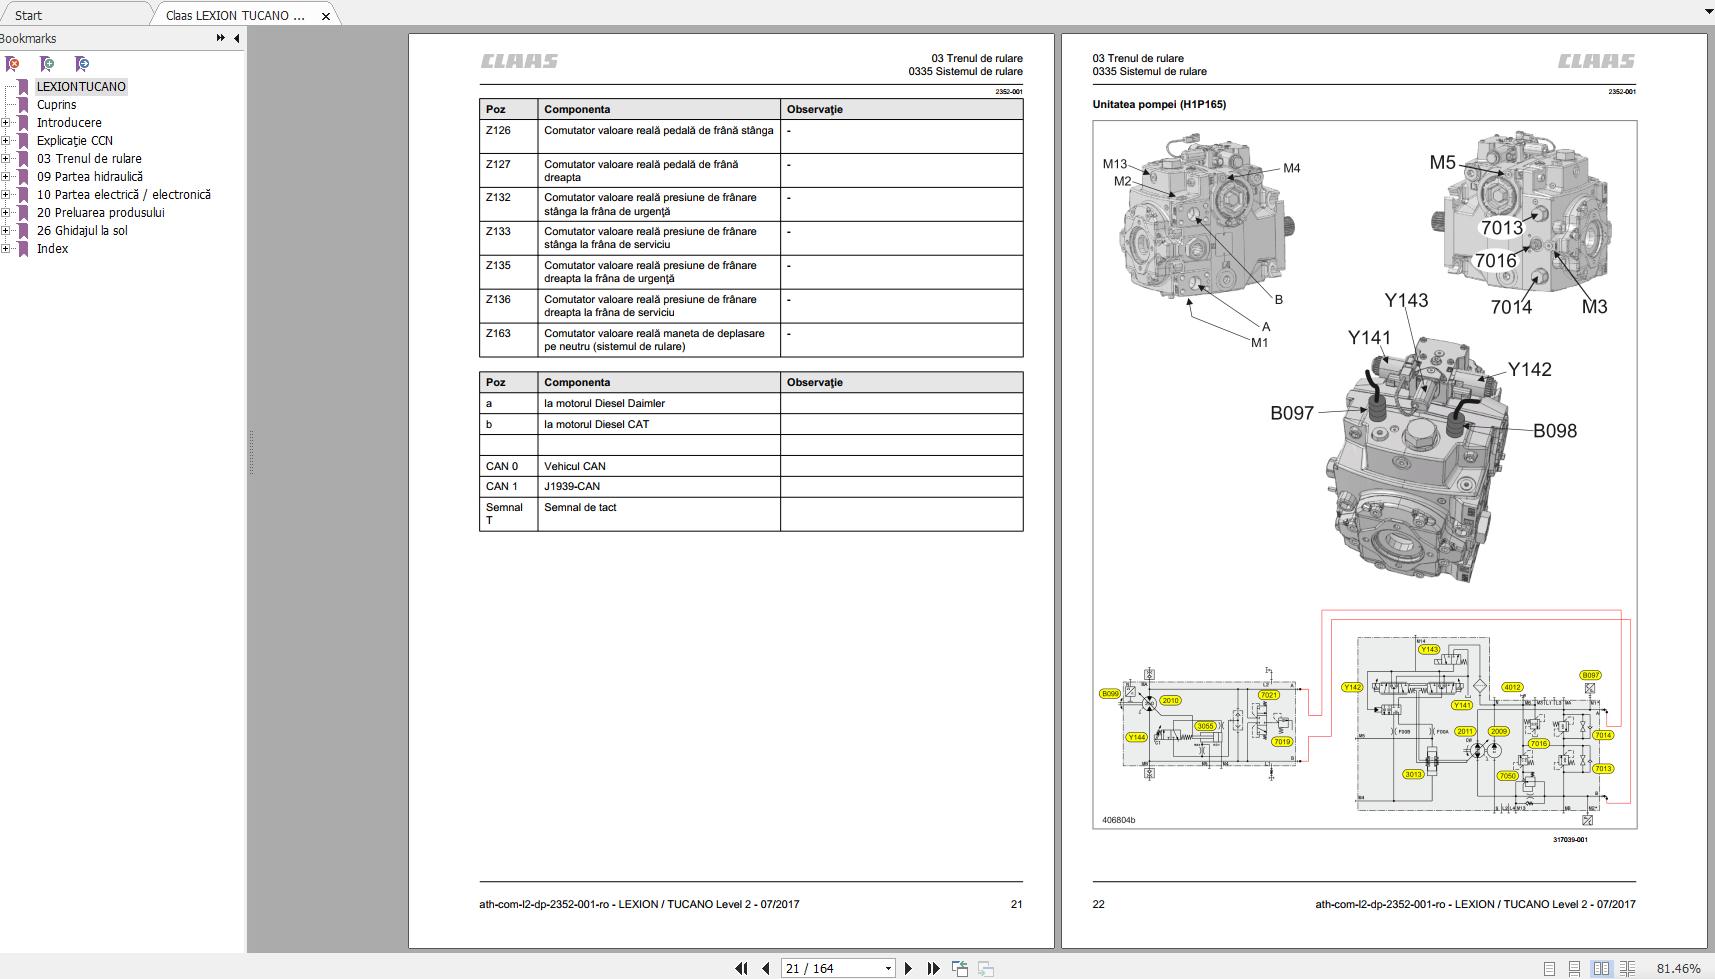
Task: Select the two-page facing layout
Action: [1601, 968]
